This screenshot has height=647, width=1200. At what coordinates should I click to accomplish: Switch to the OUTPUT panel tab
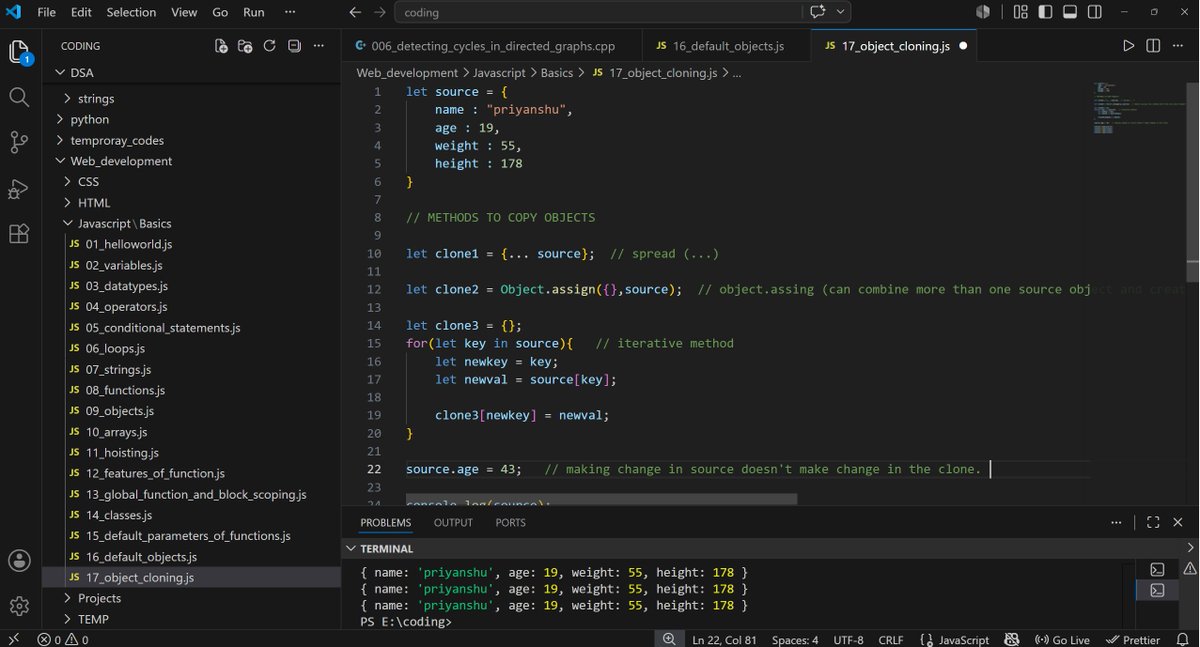(x=453, y=522)
